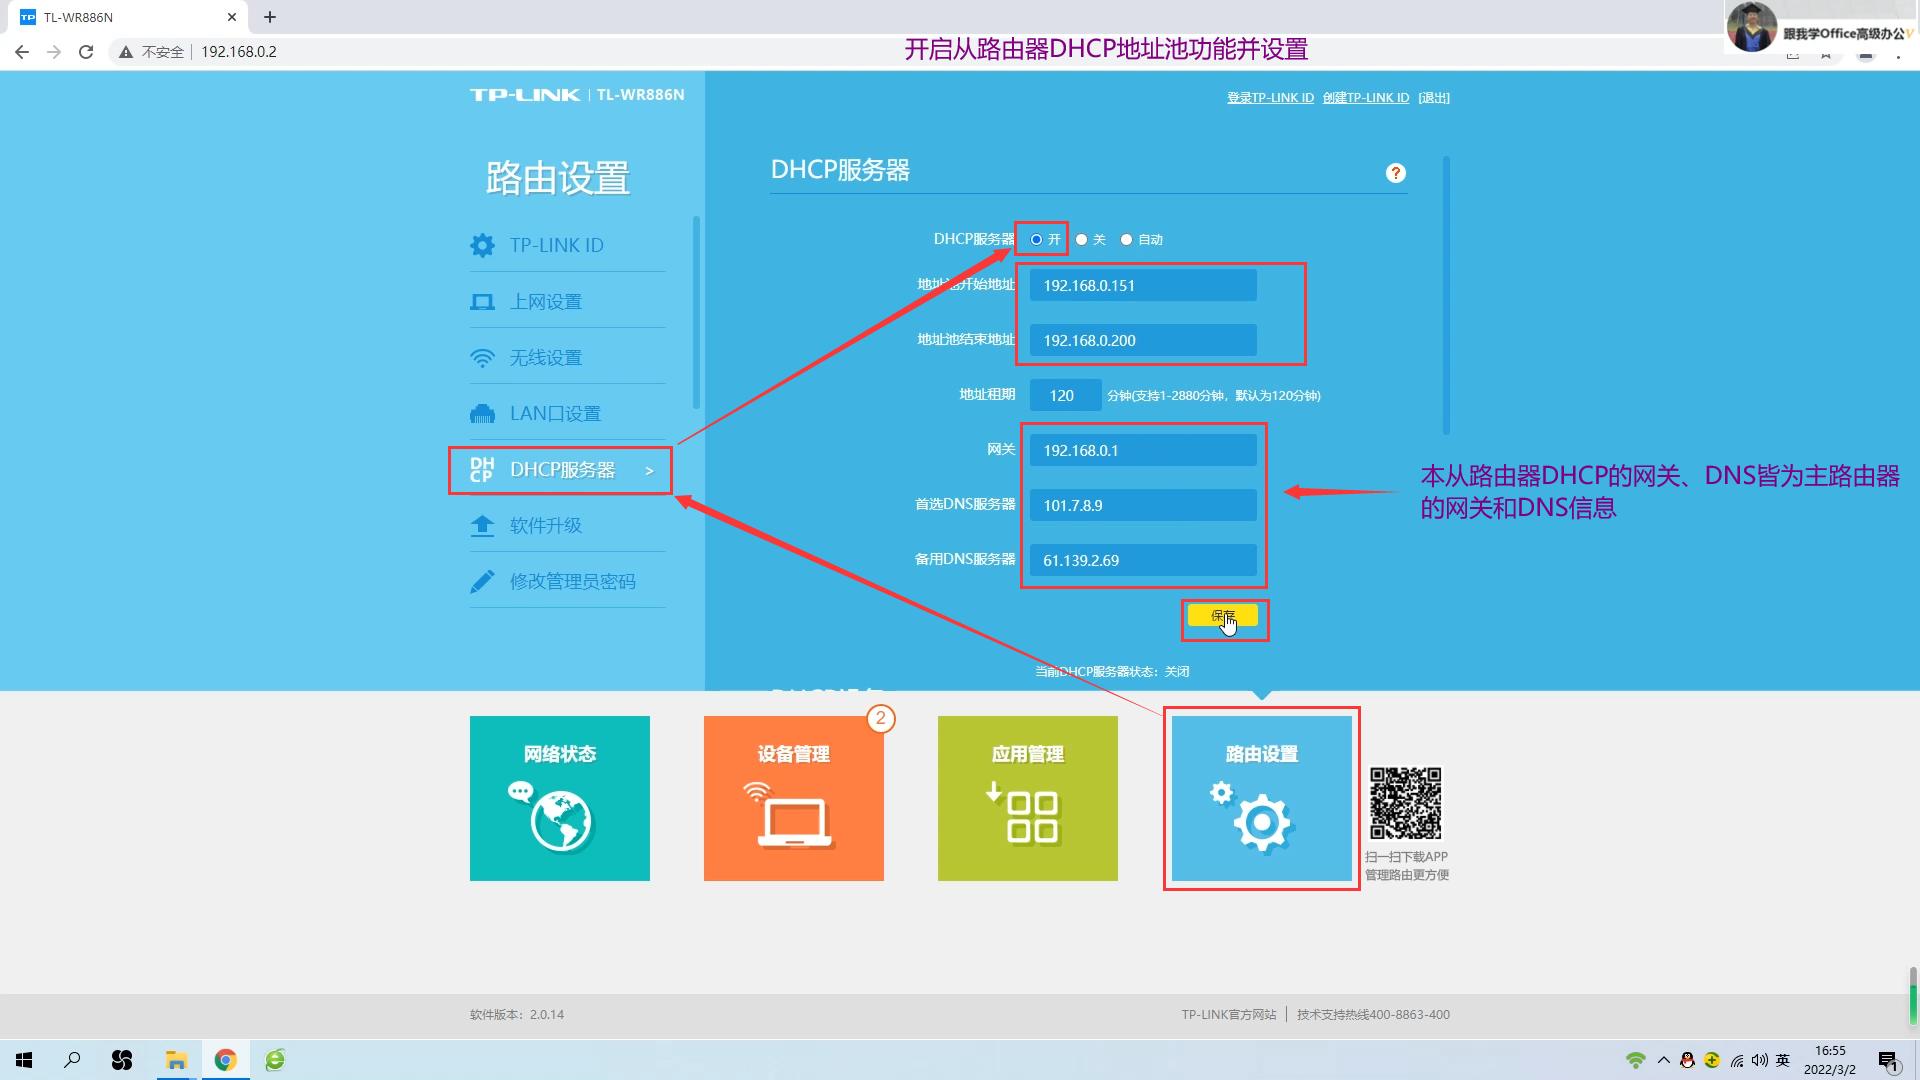This screenshot has width=1920, height=1080.
Task: Open 软件升级 firmware upgrade settings
Action: [x=546, y=525]
